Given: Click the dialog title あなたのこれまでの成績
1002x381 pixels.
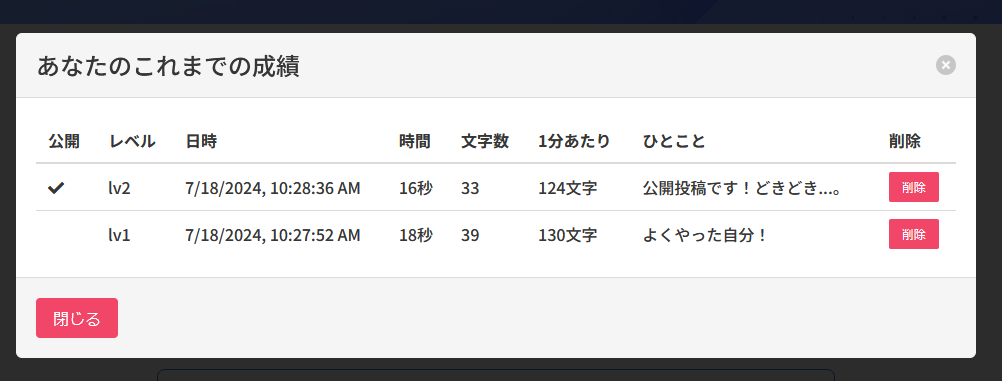Looking at the screenshot, I should [x=169, y=66].
